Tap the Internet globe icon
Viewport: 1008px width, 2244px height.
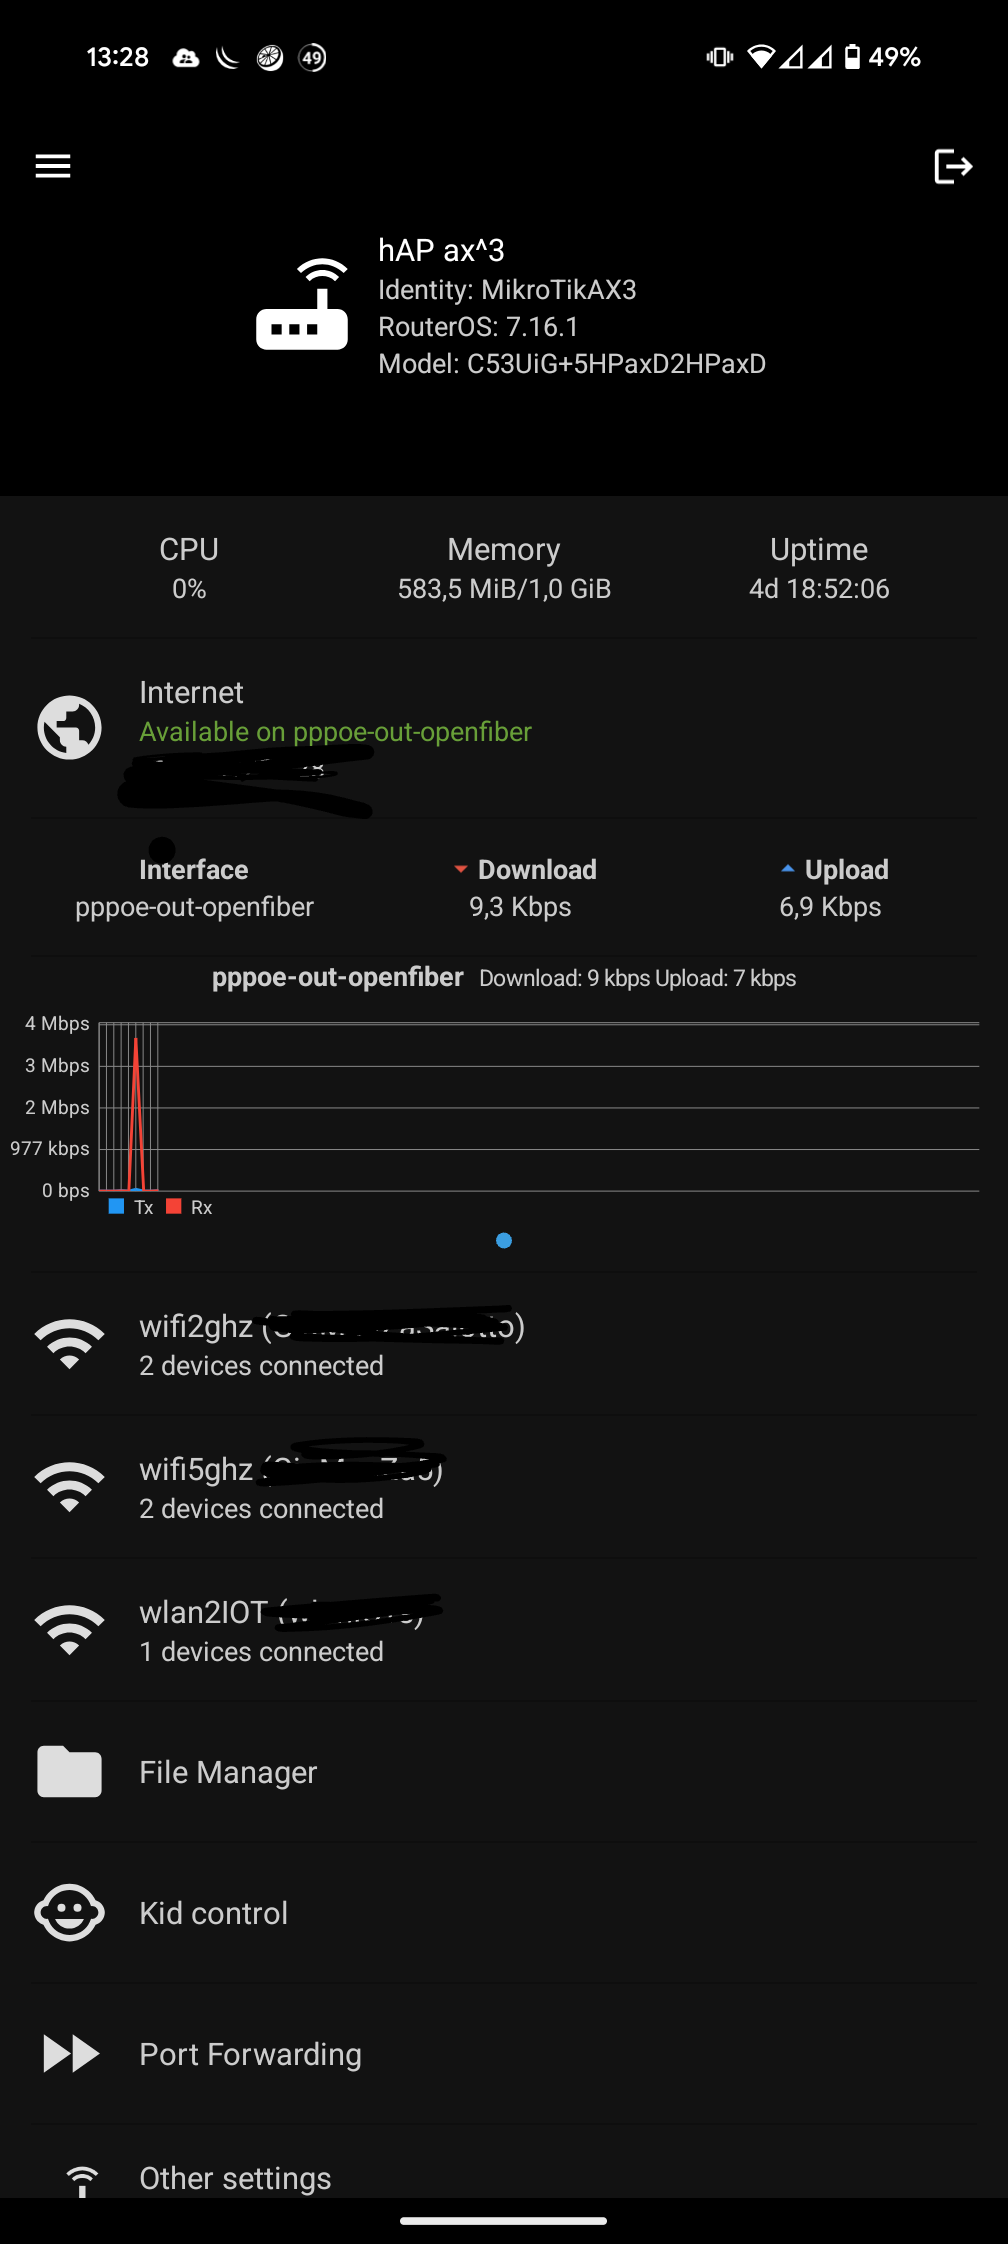click(68, 727)
